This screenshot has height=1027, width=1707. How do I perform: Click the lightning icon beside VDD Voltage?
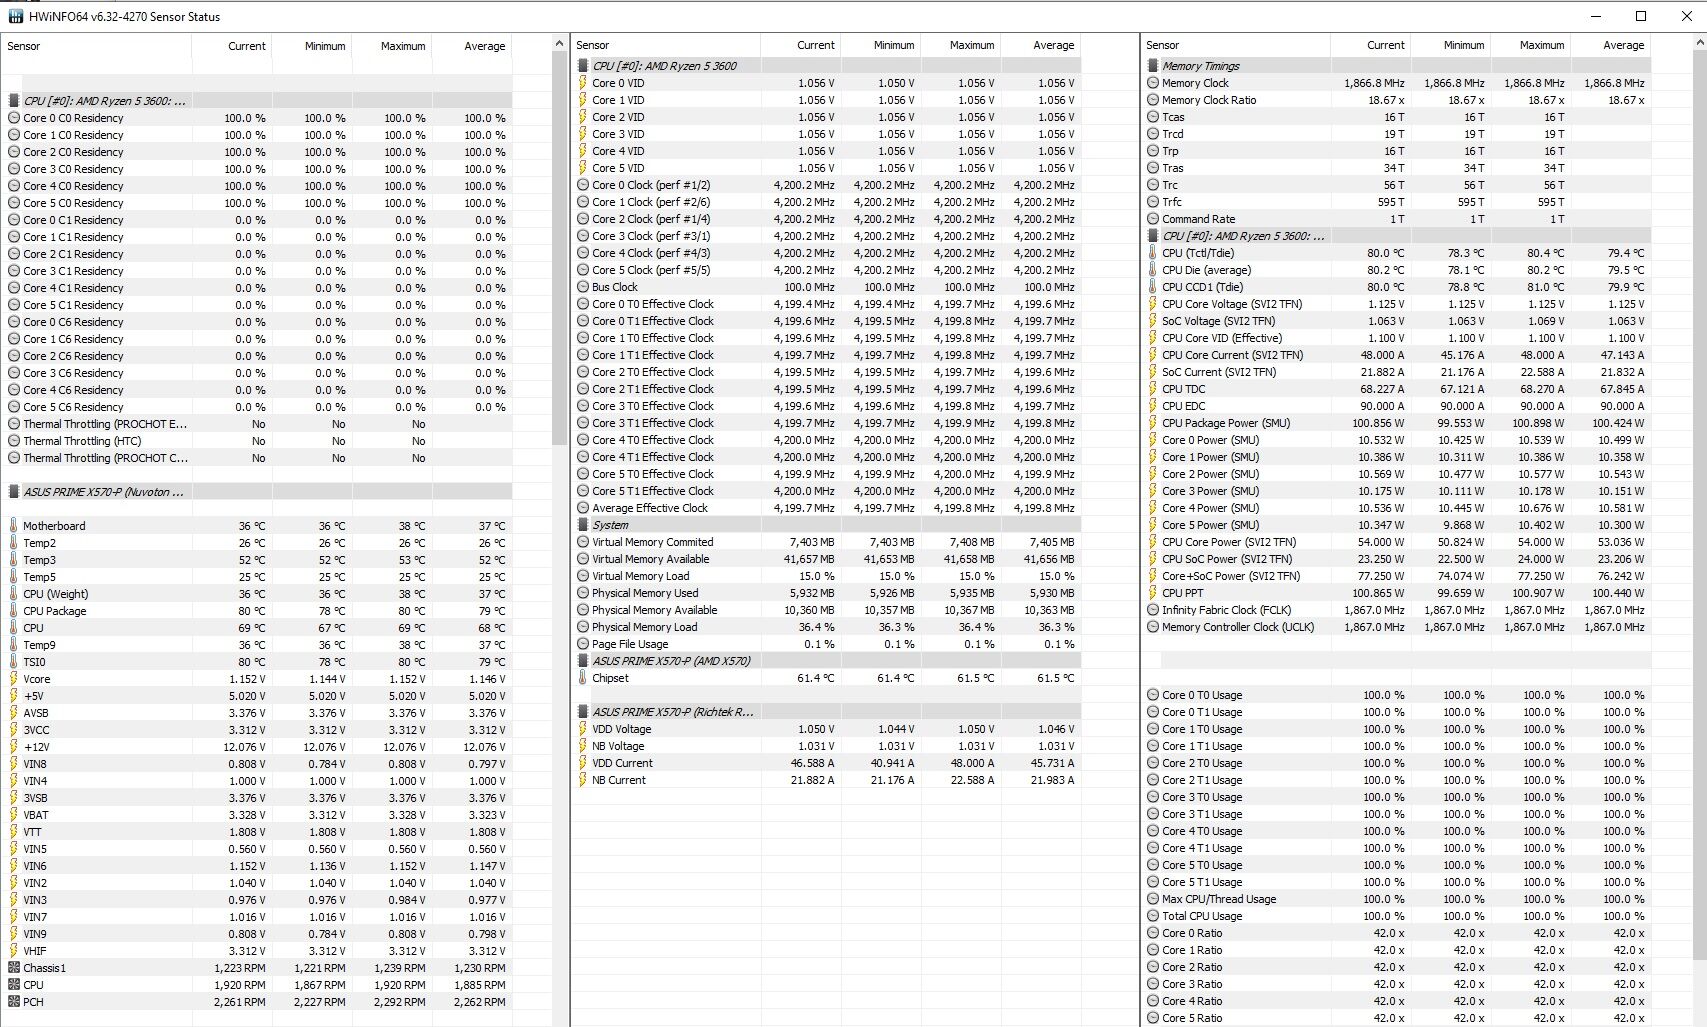point(583,729)
